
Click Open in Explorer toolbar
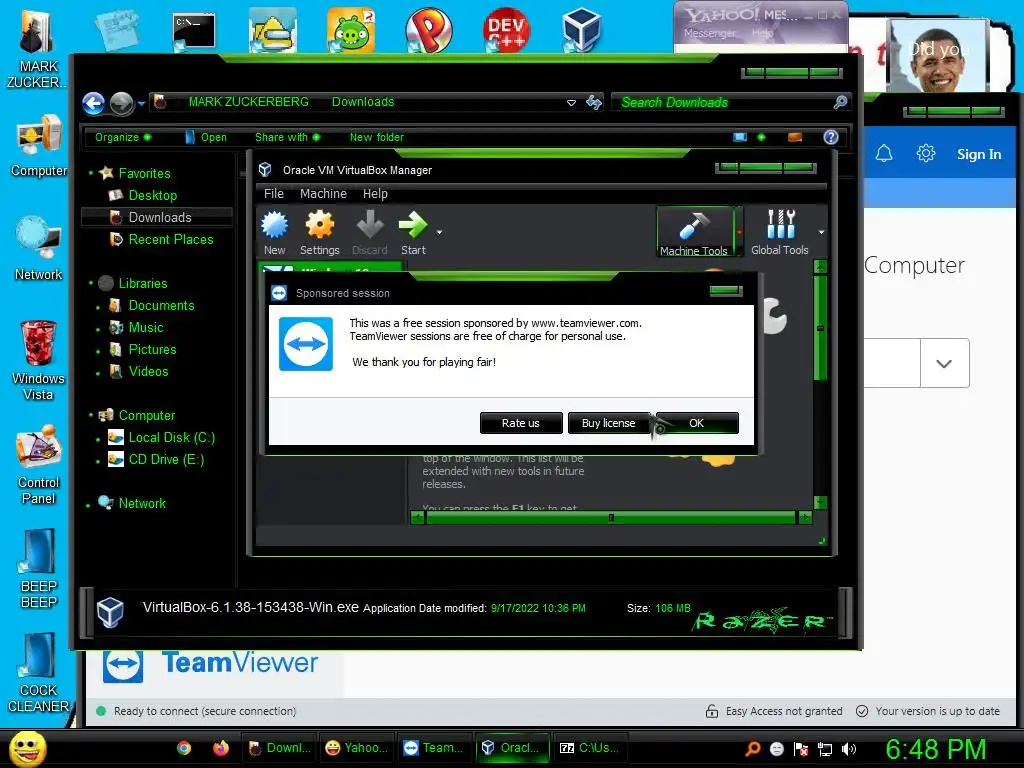tap(206, 137)
